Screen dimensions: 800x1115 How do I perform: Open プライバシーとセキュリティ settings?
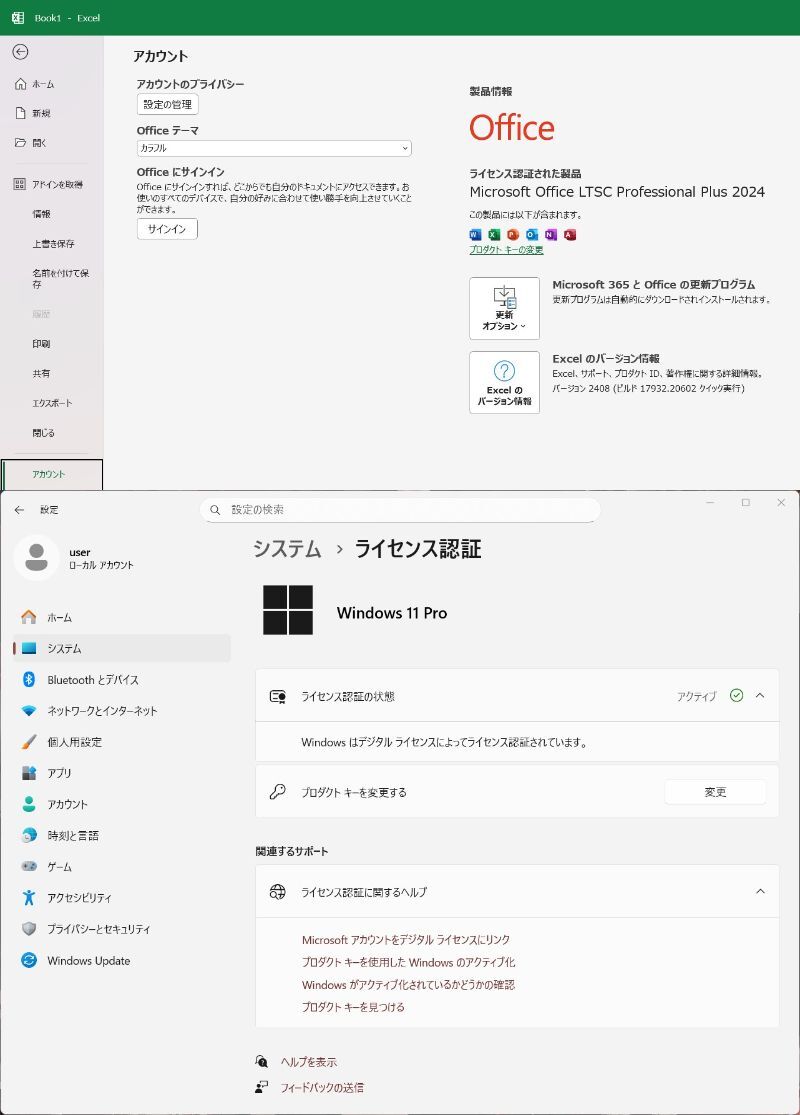click(122, 929)
